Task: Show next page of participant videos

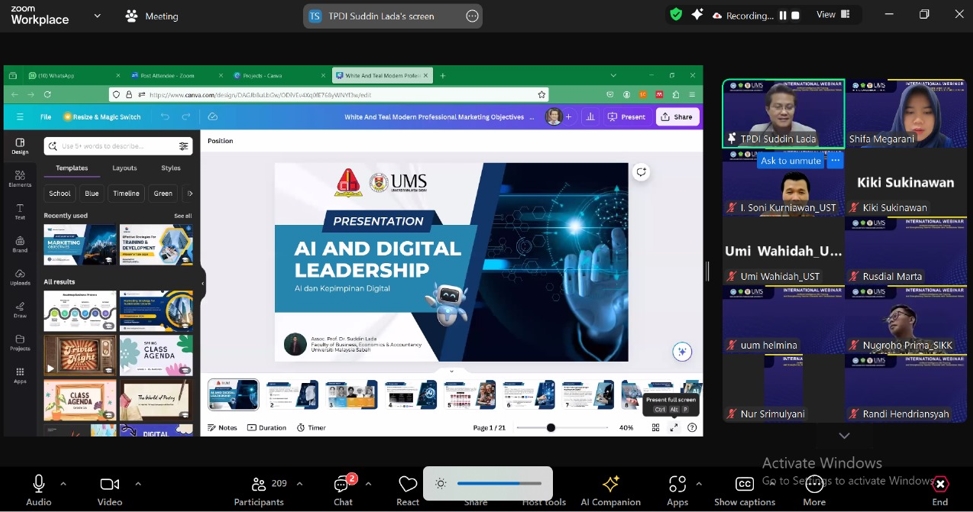Action: 845,436
